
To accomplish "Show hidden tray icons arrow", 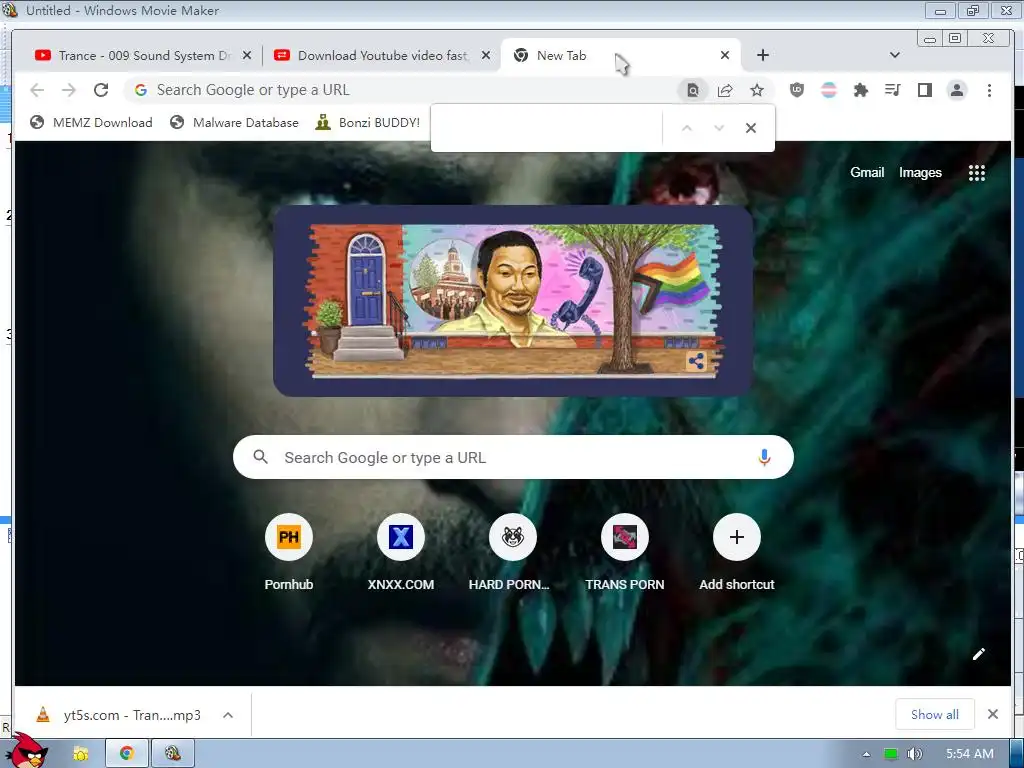I will 866,754.
